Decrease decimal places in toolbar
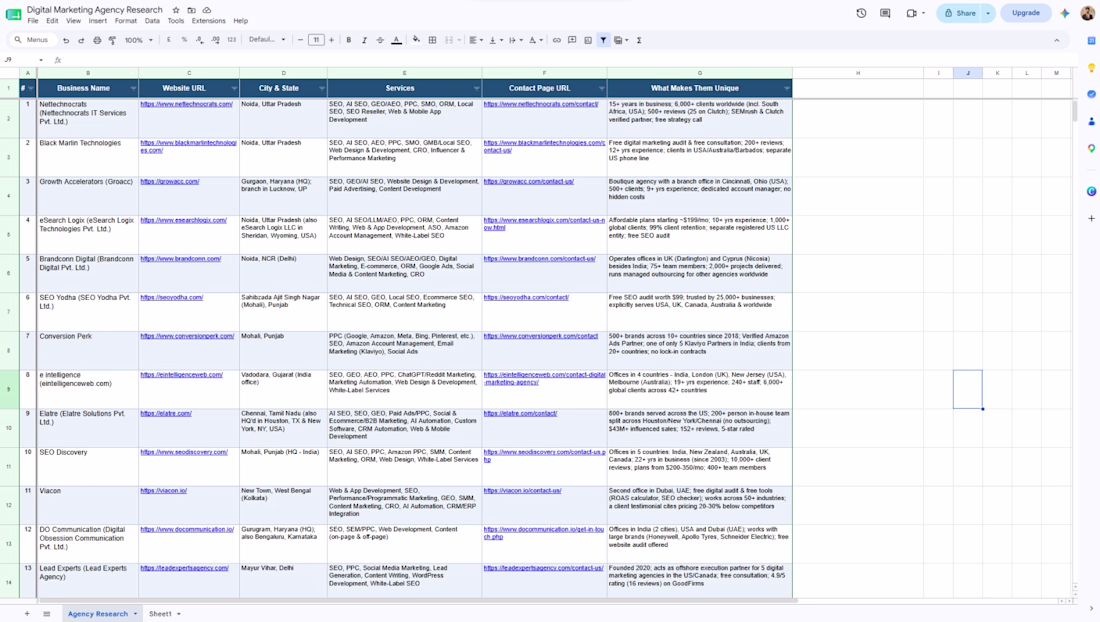1100x622 pixels. 200,40
